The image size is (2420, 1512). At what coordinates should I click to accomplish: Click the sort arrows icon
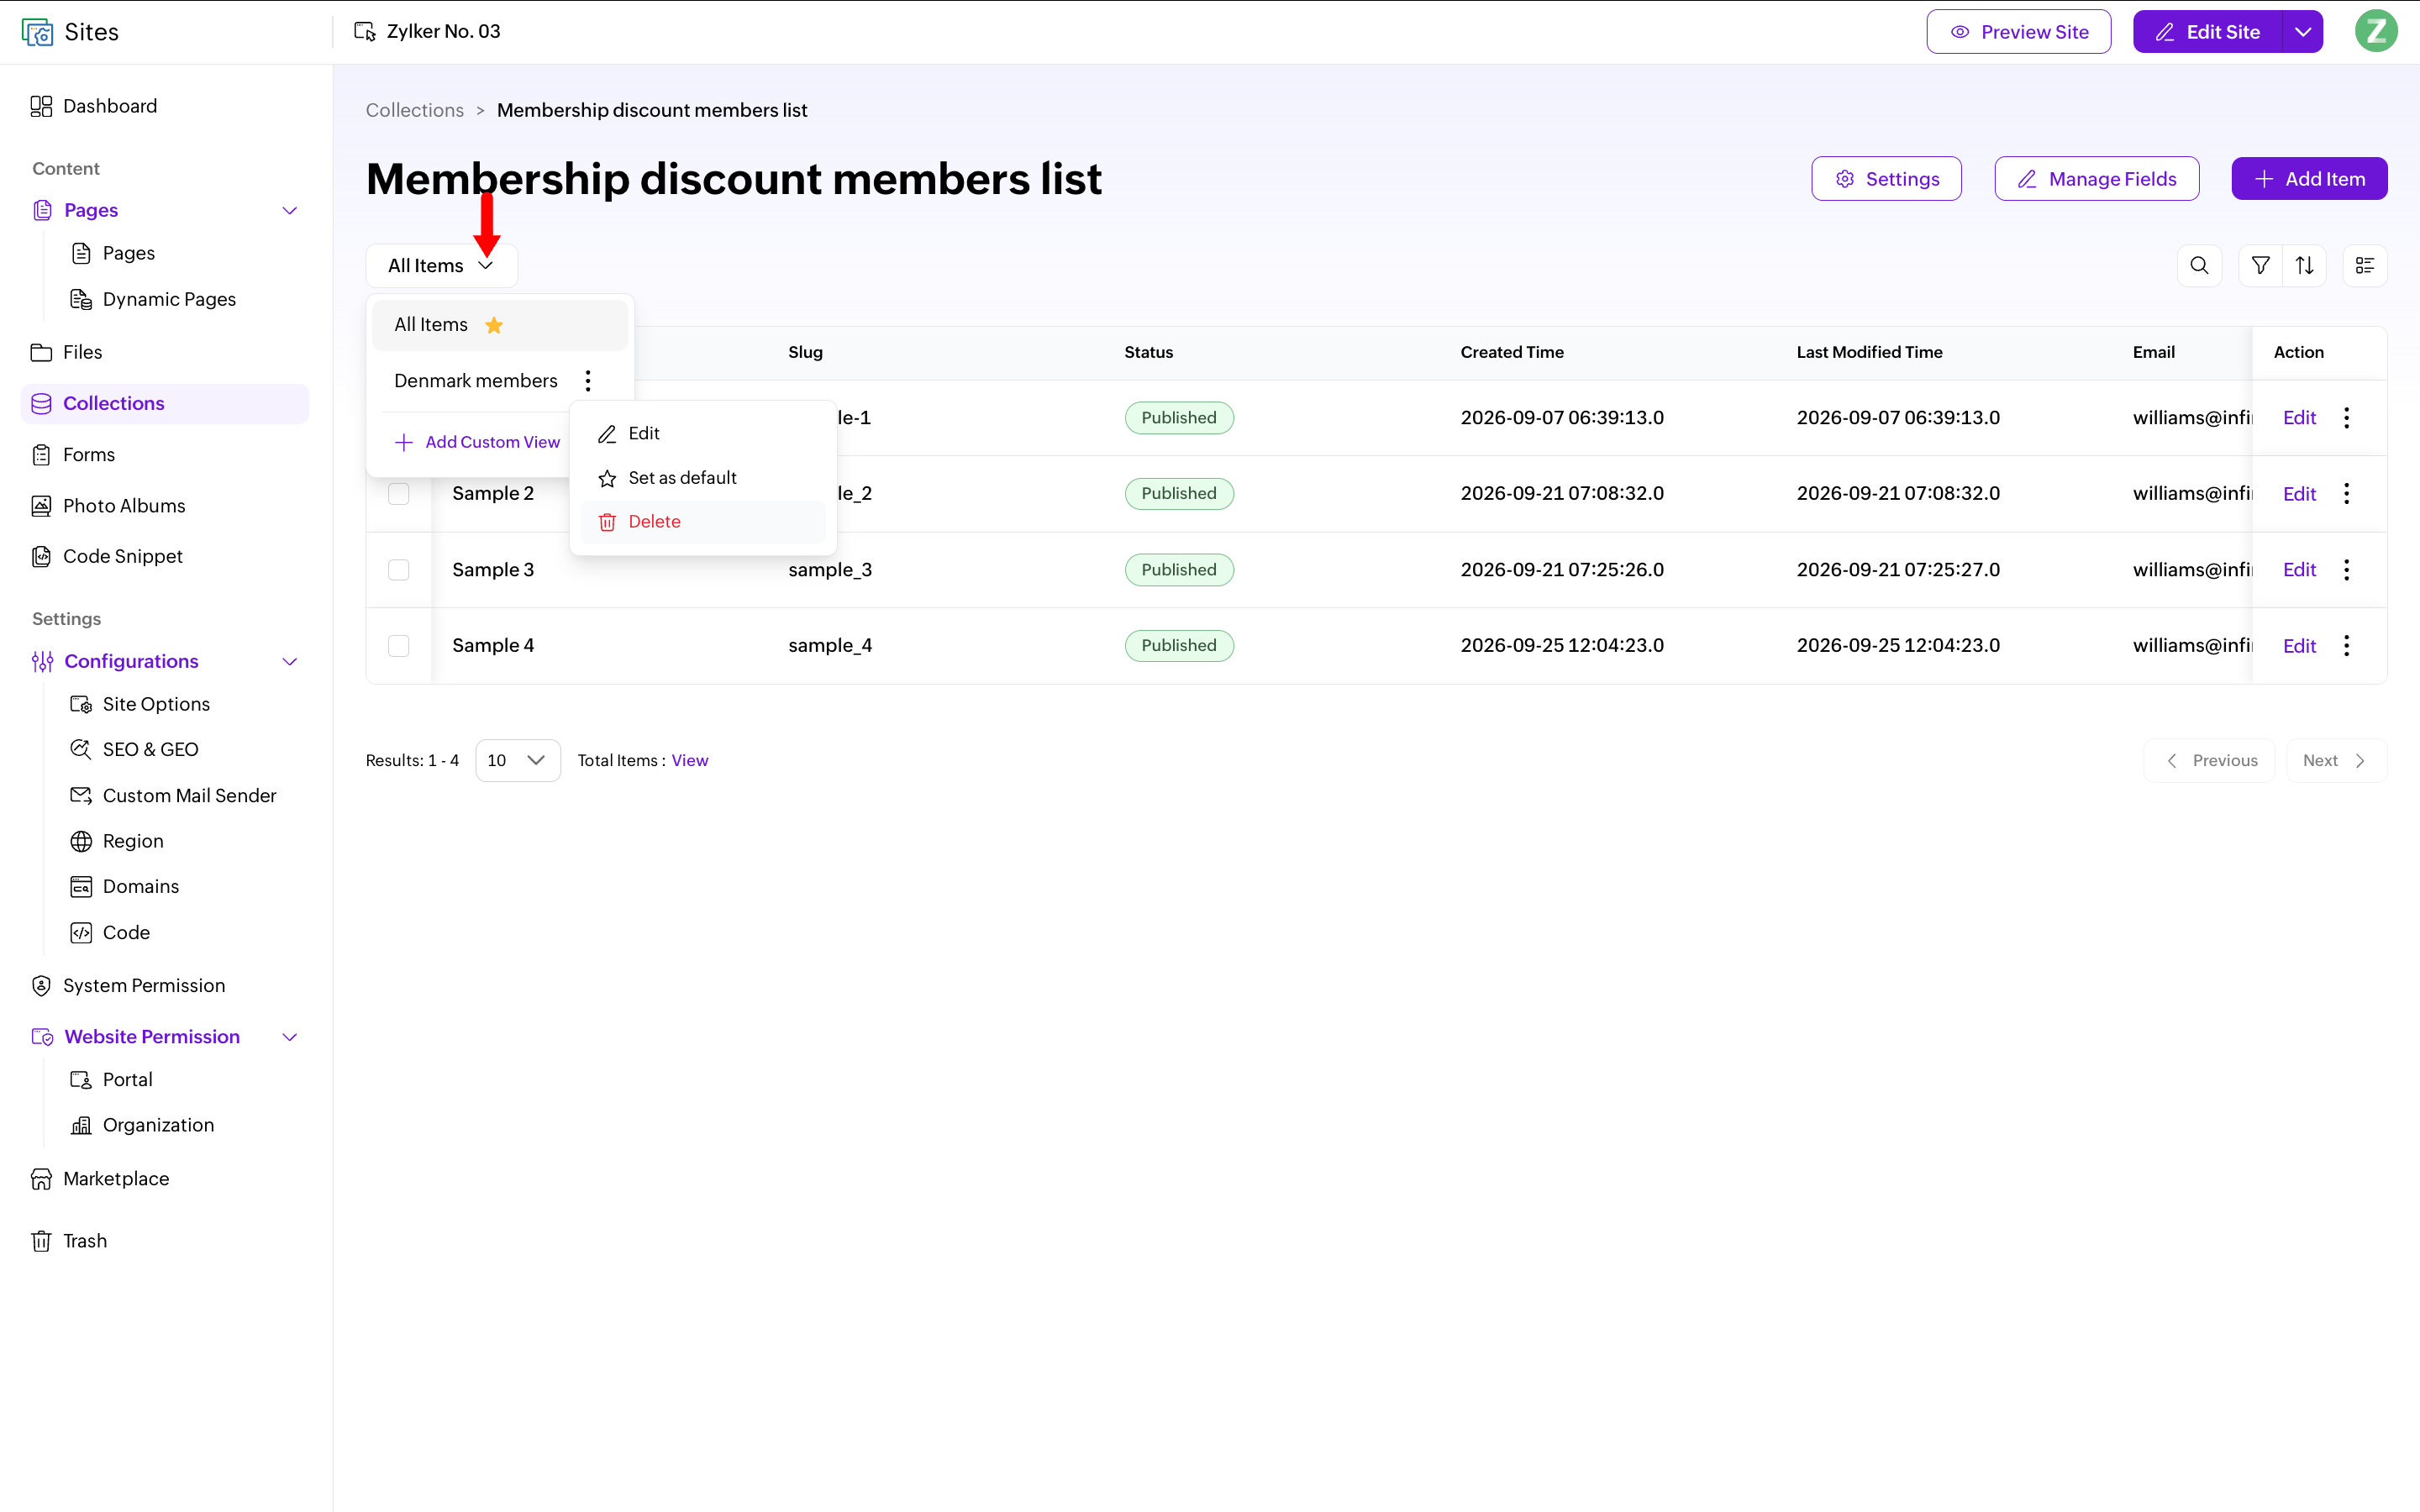coord(2305,265)
